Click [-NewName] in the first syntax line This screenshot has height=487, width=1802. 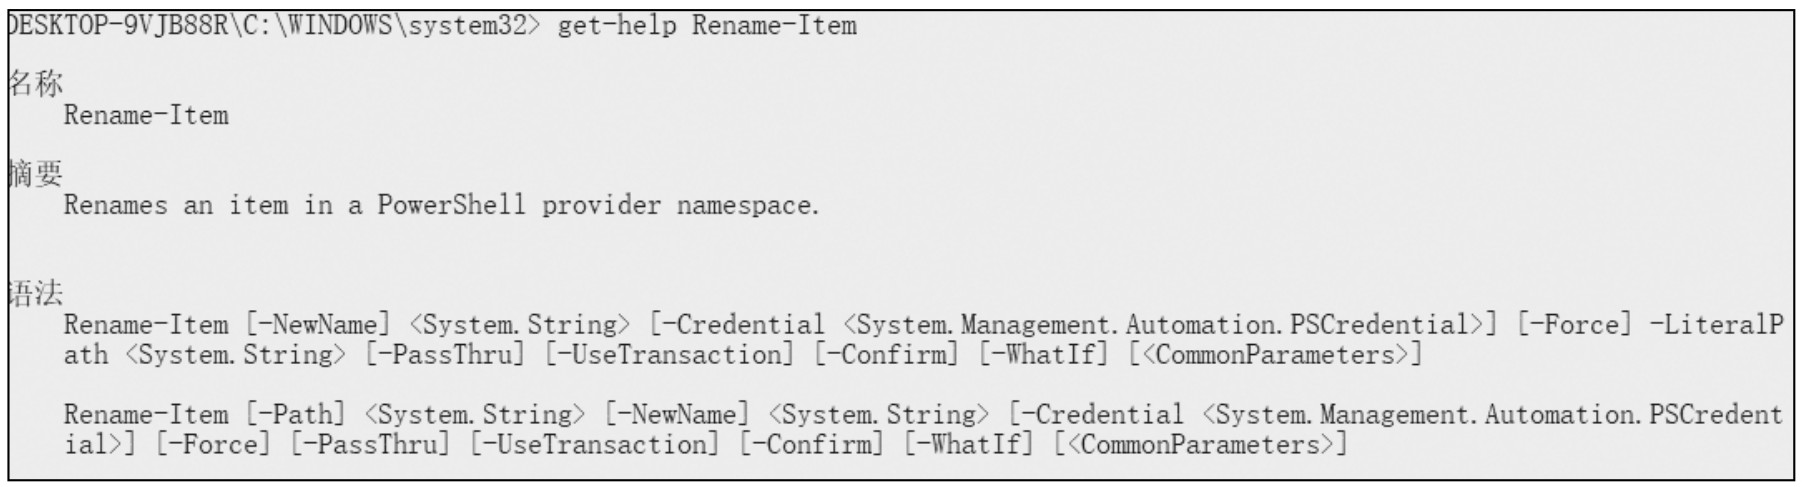[x=318, y=324]
